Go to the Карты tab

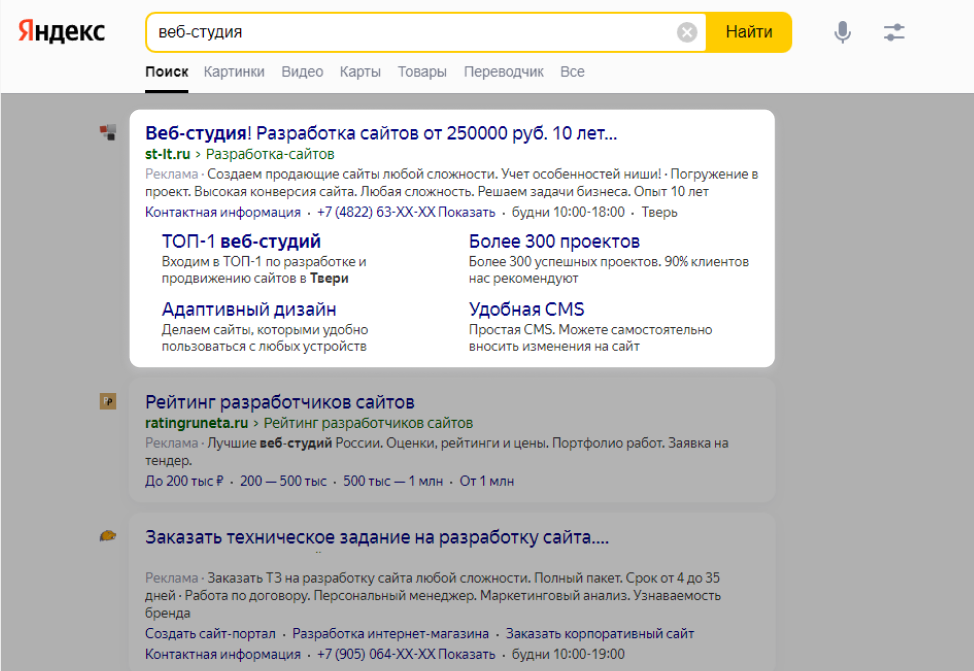click(x=360, y=72)
